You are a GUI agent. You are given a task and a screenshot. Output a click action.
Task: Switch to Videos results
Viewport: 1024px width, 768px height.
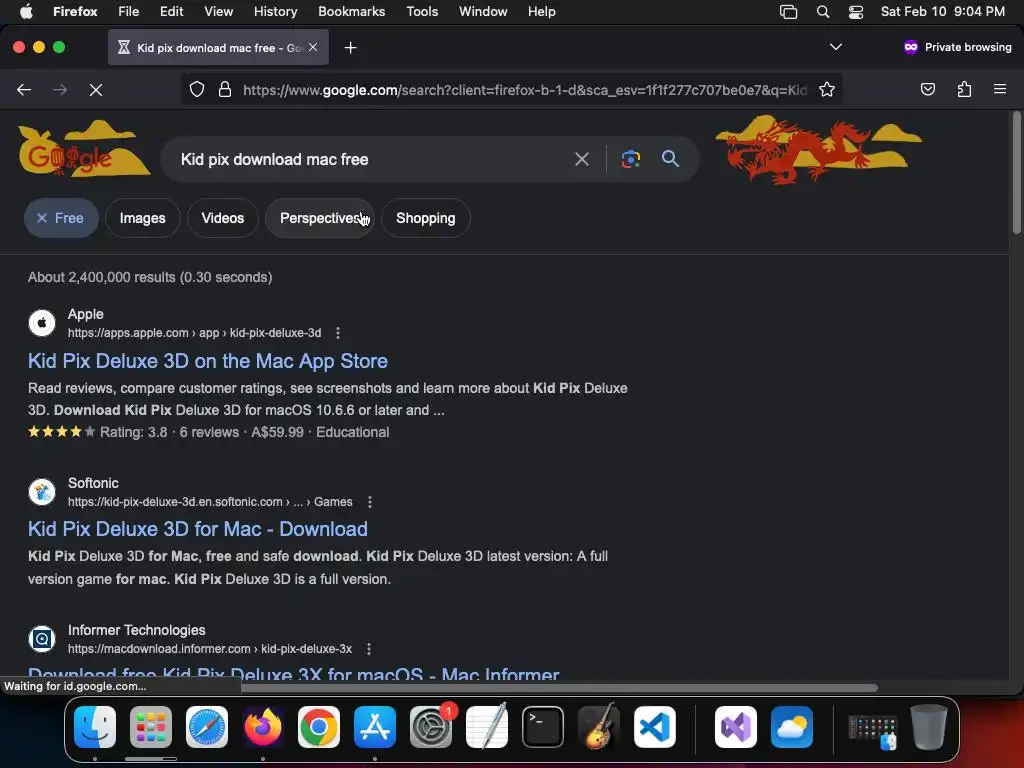click(x=223, y=218)
